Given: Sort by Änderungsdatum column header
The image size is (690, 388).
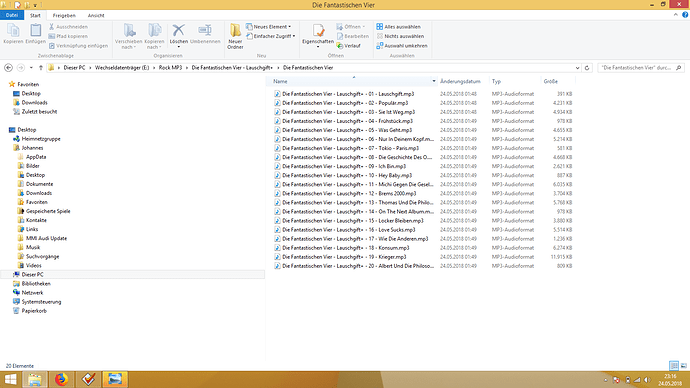Looking at the screenshot, I should coord(460,81).
